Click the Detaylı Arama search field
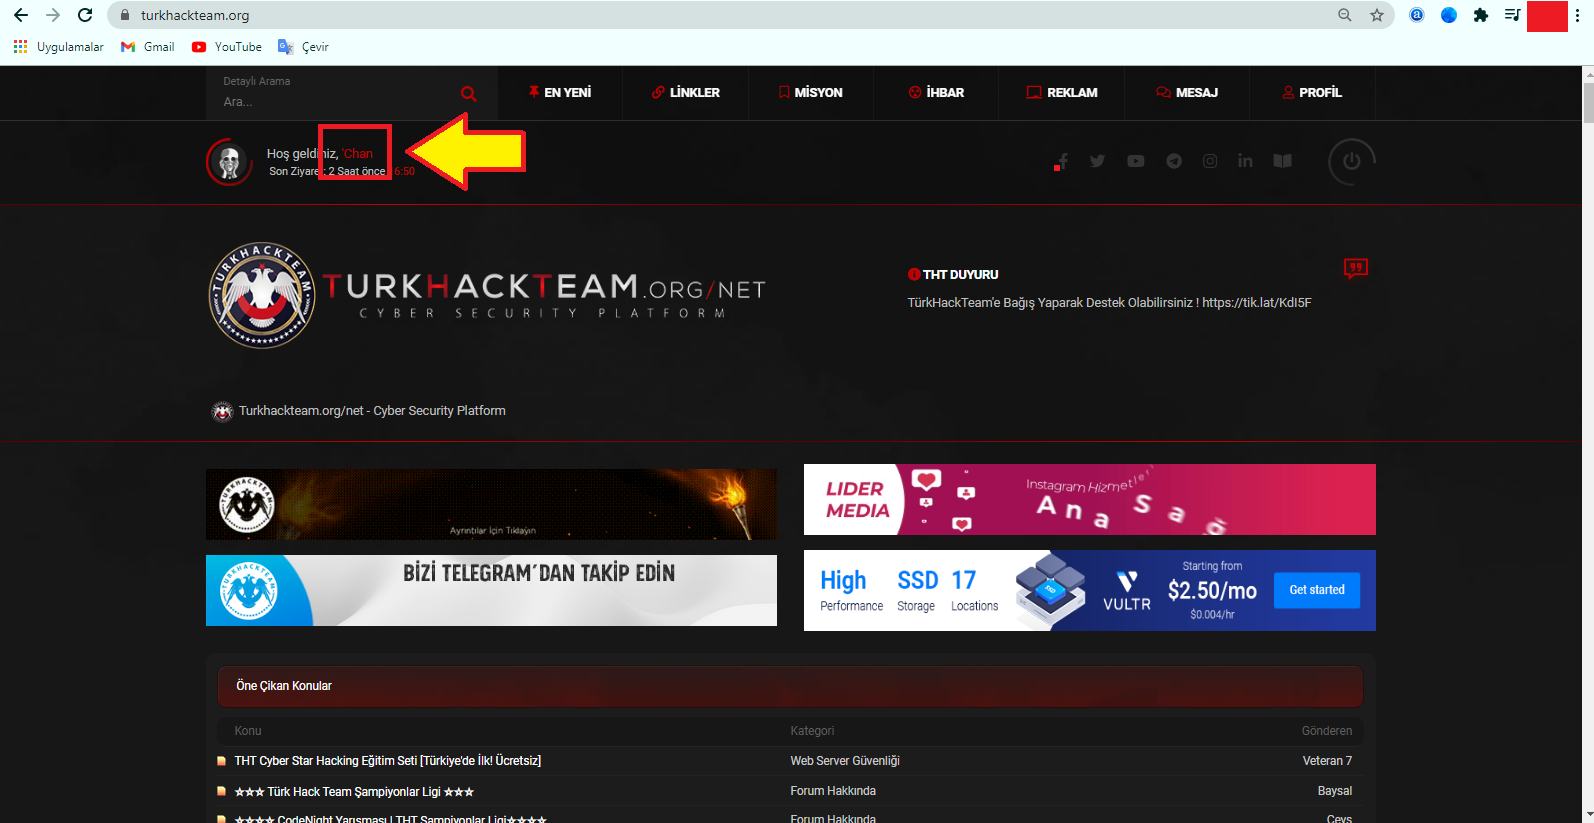Image resolution: width=1594 pixels, height=823 pixels. coord(335,101)
